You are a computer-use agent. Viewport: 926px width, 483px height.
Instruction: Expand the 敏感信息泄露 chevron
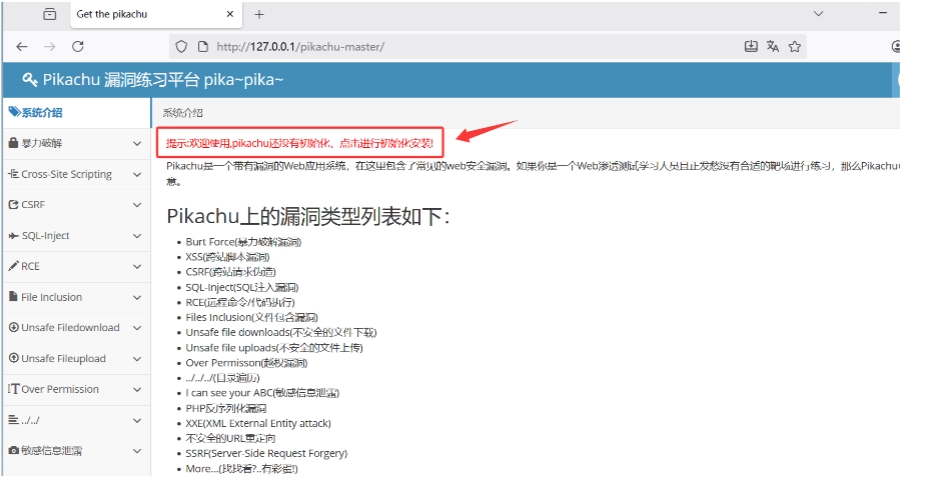(137, 451)
